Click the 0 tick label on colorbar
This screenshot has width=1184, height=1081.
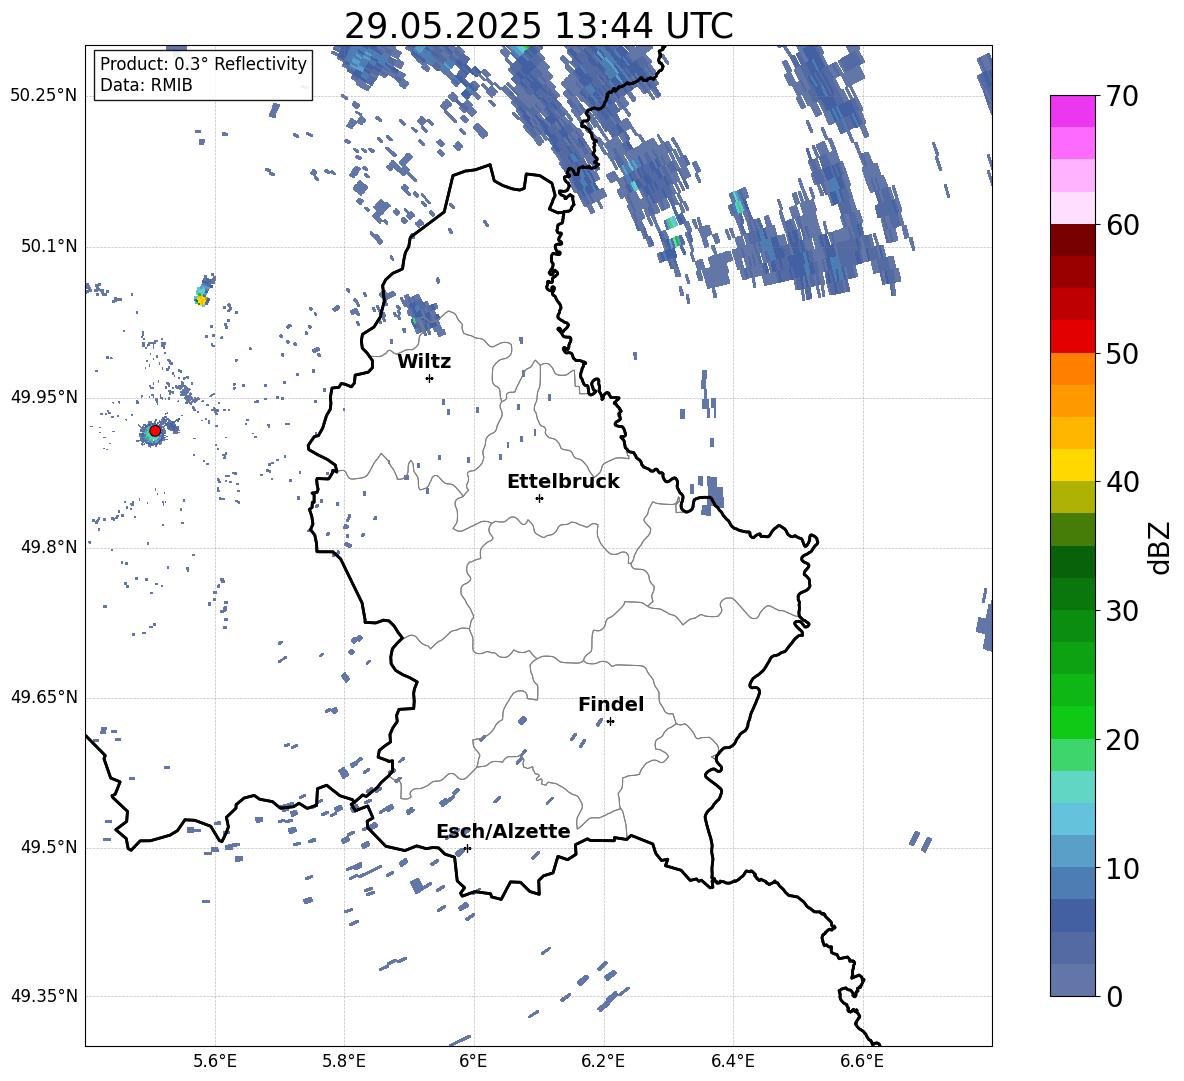(1114, 996)
